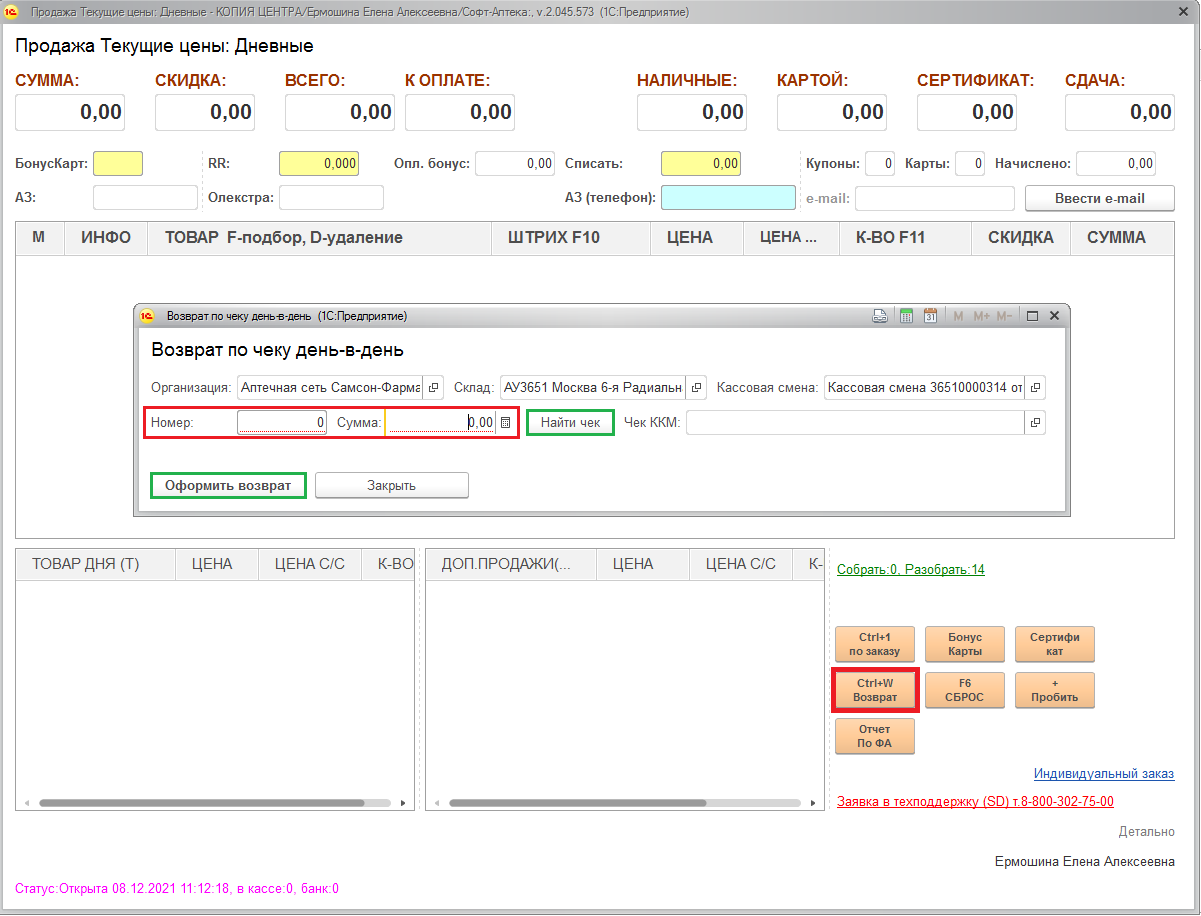This screenshot has width=1201, height=916.
Task: Click the F6 СБРОС button
Action: pyautogui.click(x=964, y=690)
